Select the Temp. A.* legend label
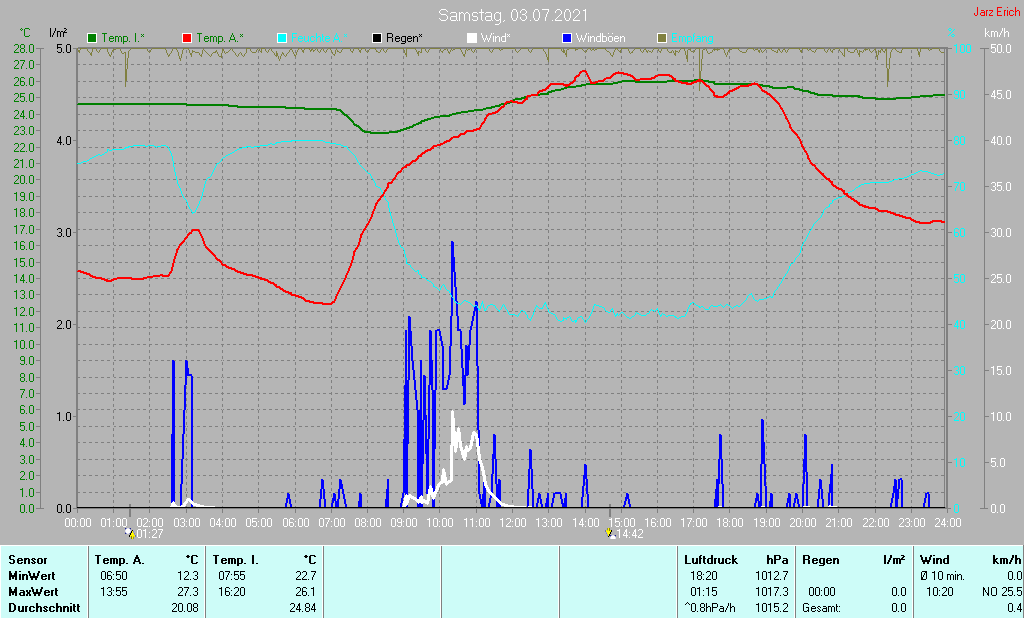 pyautogui.click(x=220, y=38)
